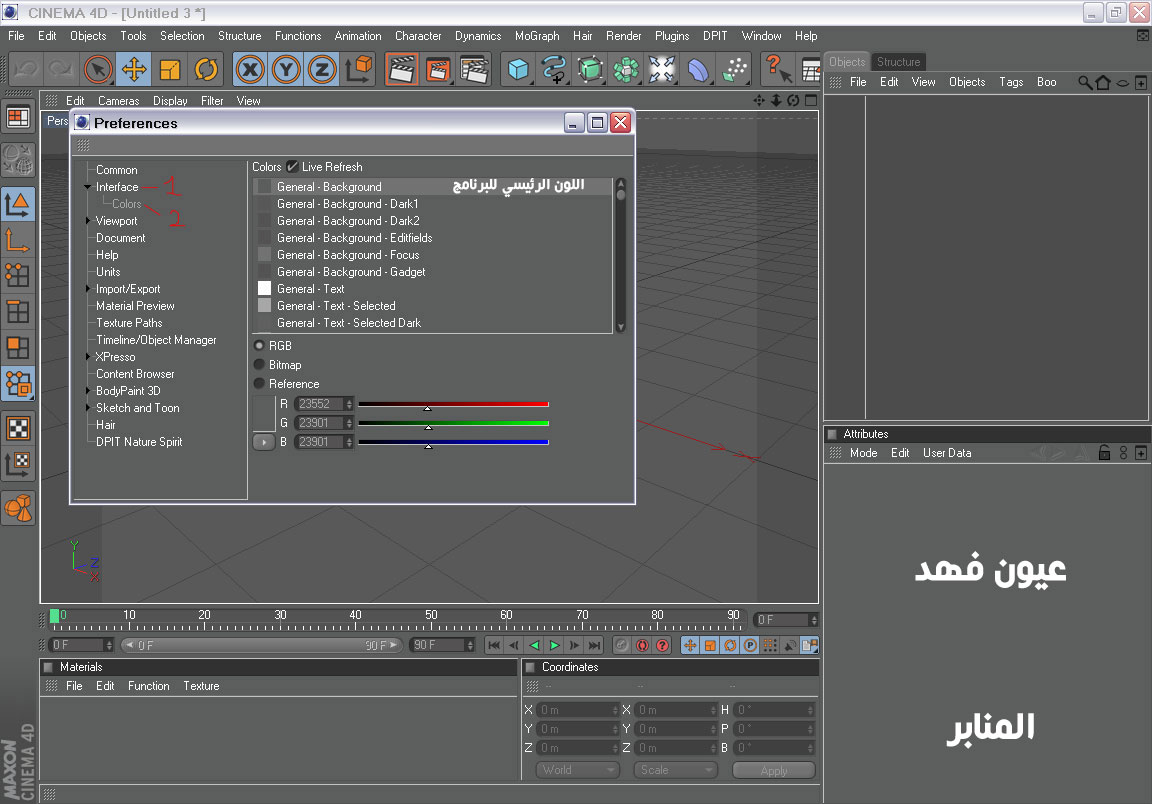Jump to the animation start
The height and width of the screenshot is (804, 1152).
pyautogui.click(x=494, y=645)
